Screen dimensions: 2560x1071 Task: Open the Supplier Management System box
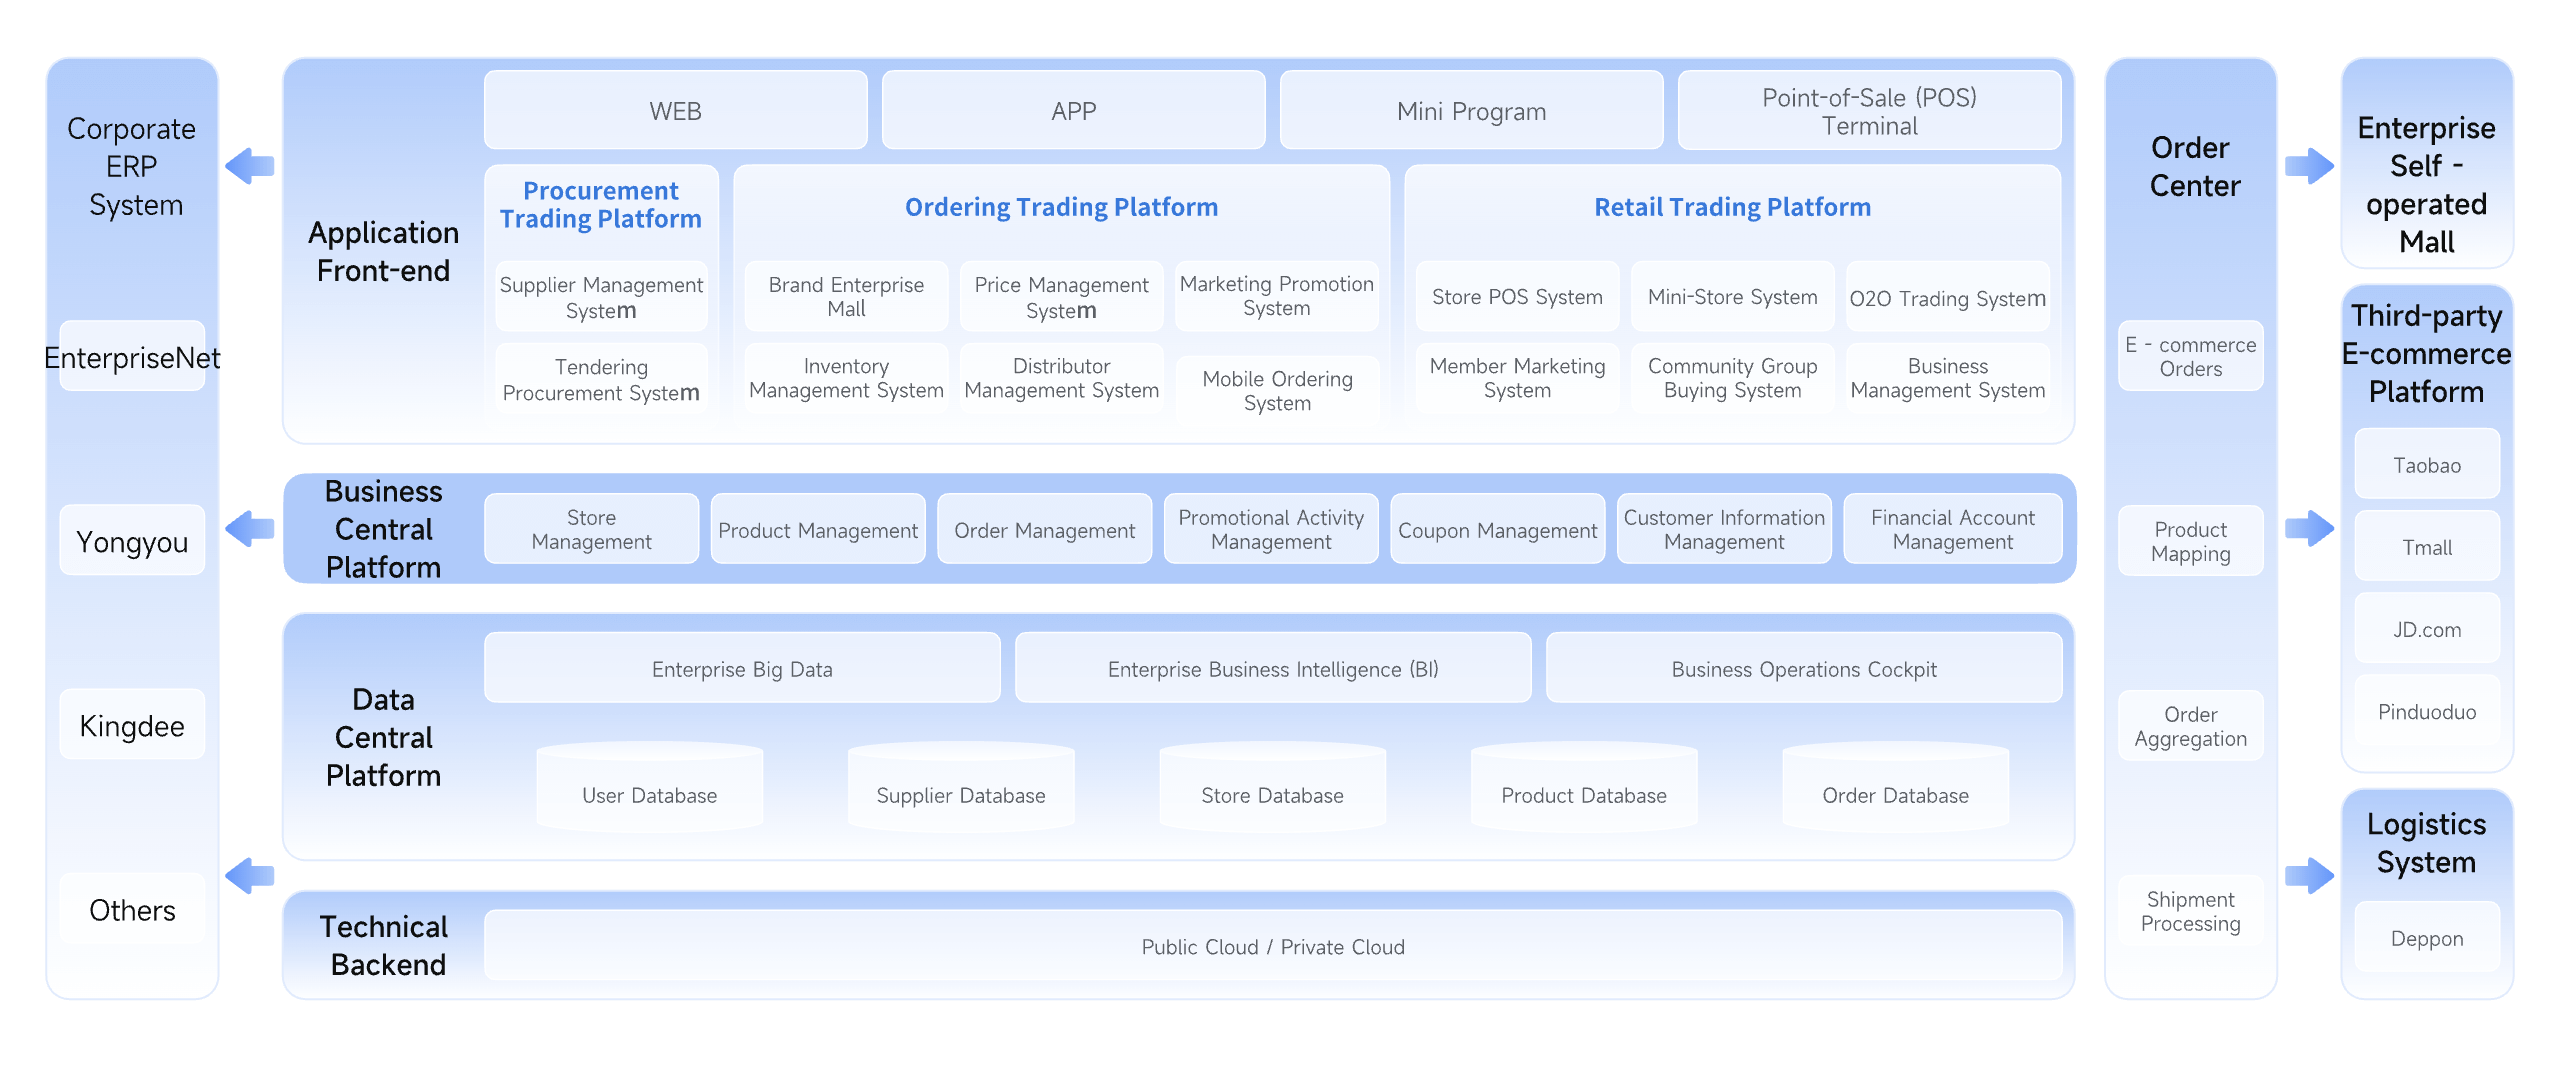[601, 297]
